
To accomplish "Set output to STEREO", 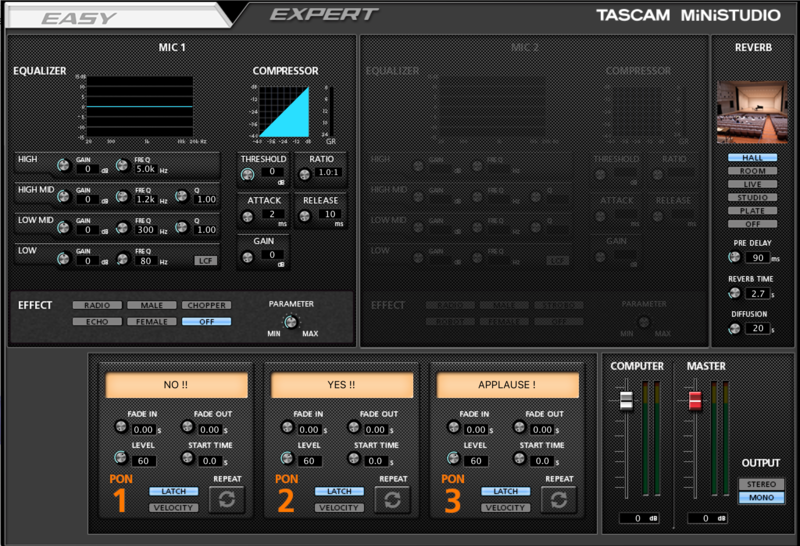I will (x=761, y=484).
